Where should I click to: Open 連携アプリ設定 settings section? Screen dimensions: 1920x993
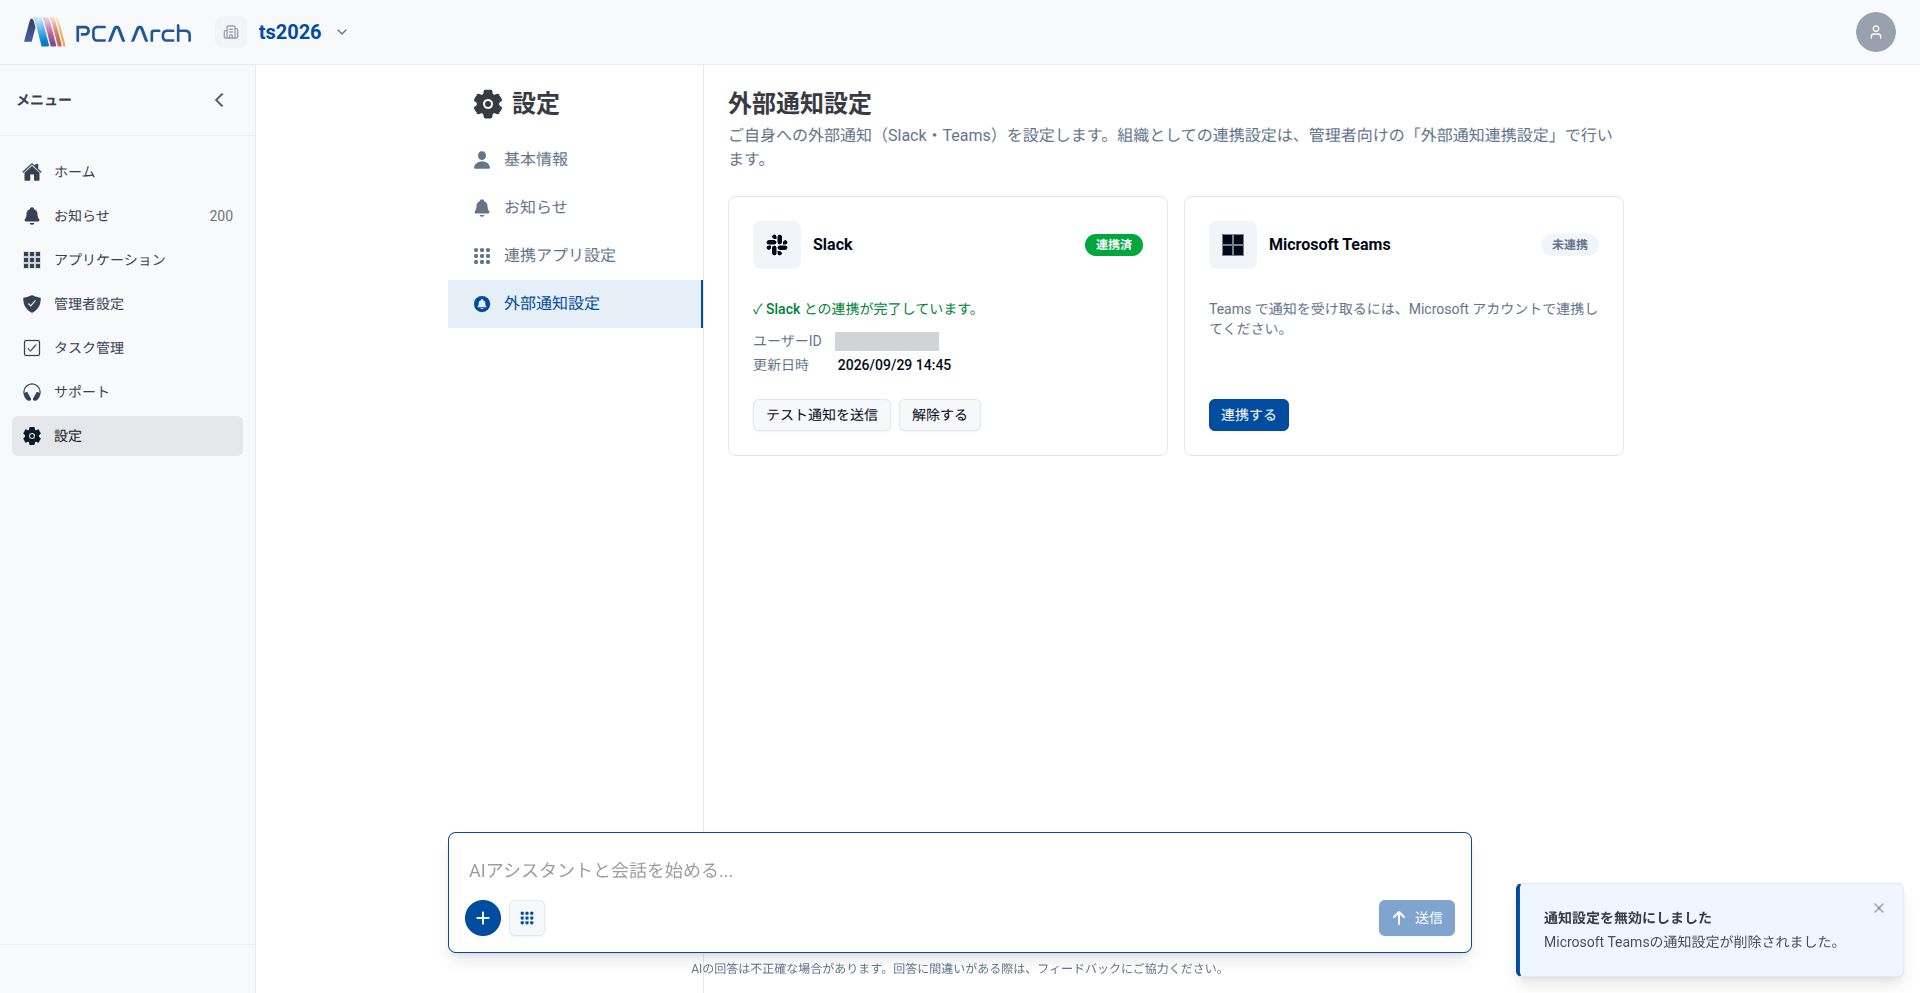click(x=575, y=255)
